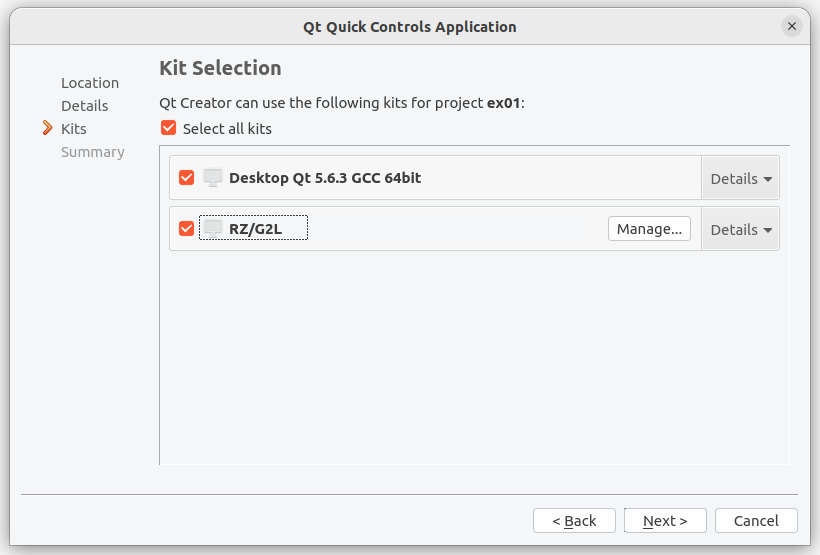Click the RZ/G2L kit name label
Screen dimensions: 820x555
tap(255, 229)
